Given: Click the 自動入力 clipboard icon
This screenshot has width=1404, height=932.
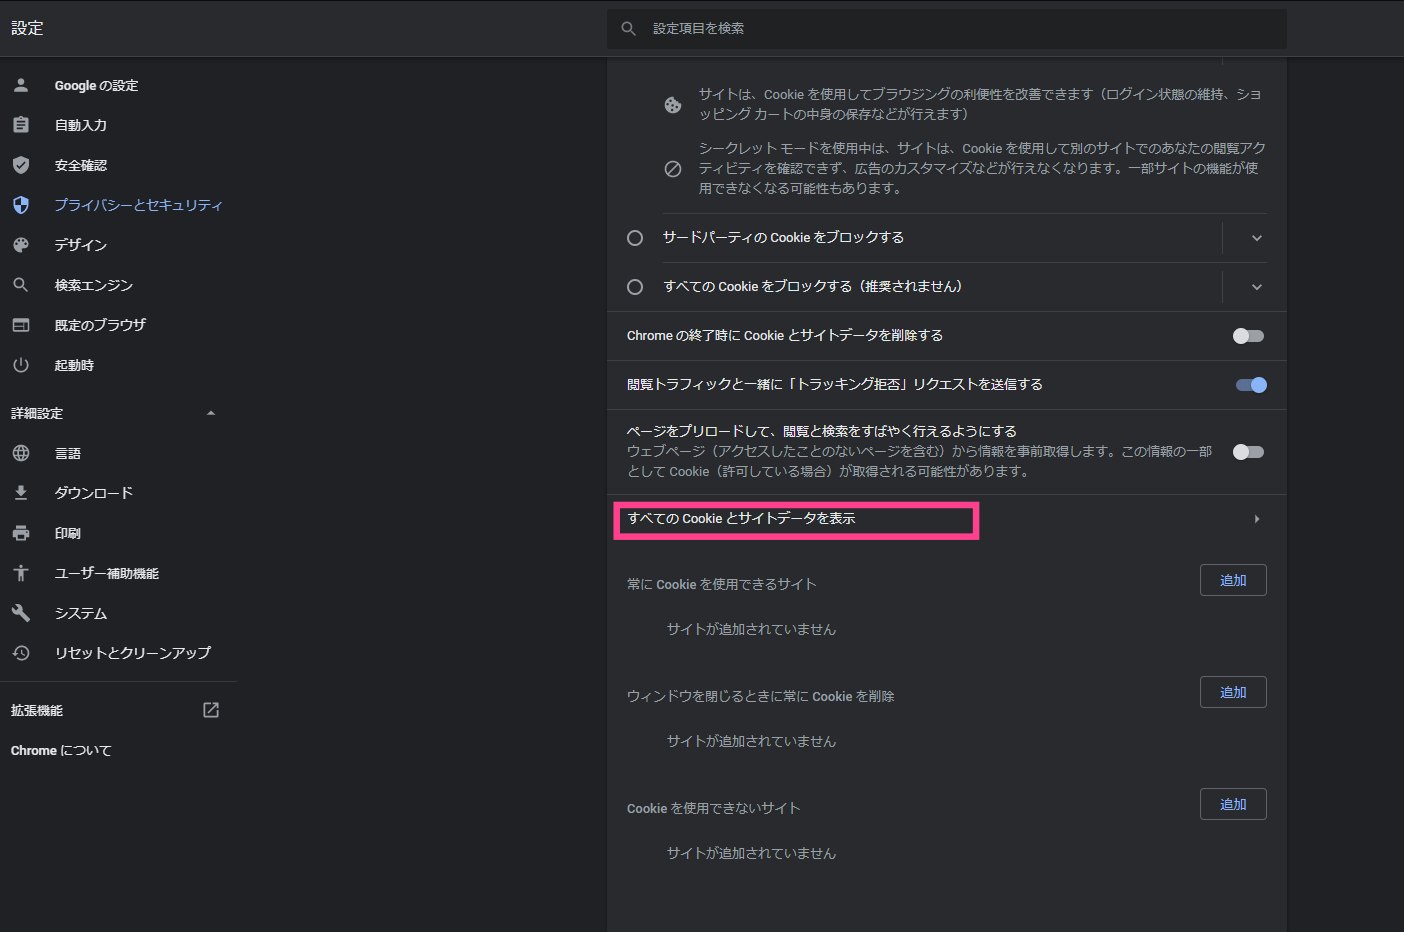Looking at the screenshot, I should click(x=21, y=125).
